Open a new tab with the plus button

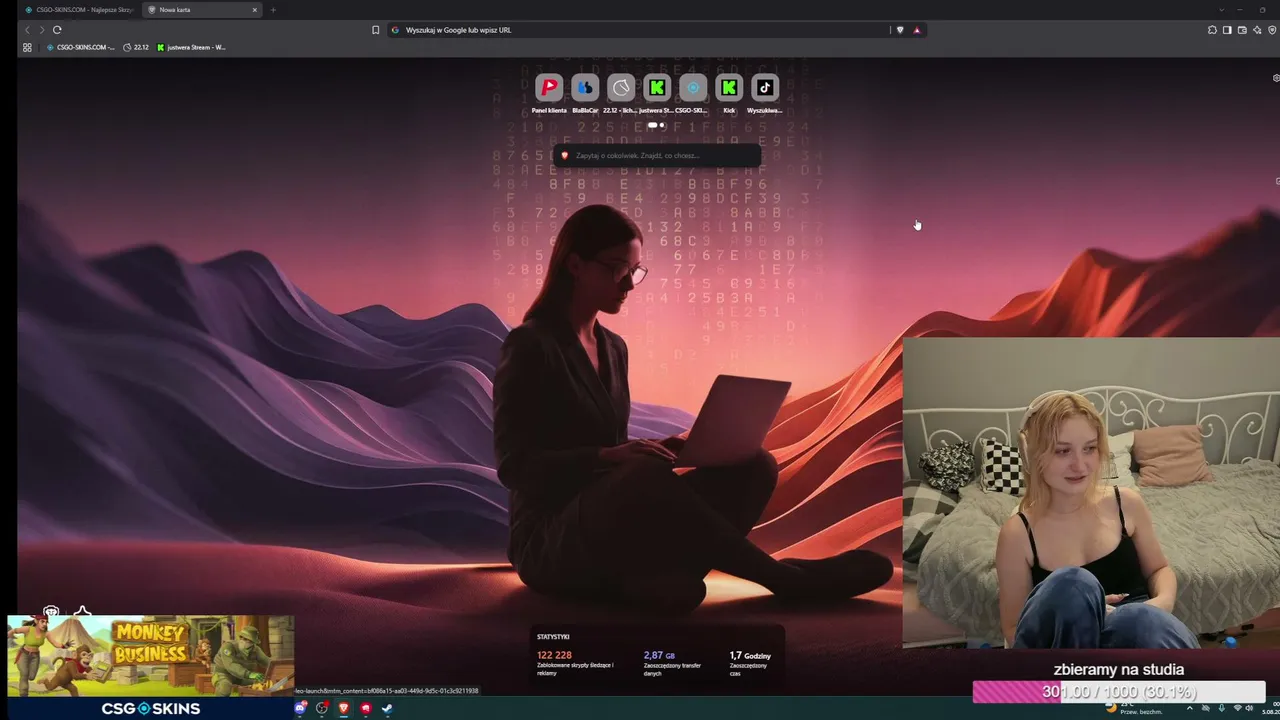(x=273, y=10)
